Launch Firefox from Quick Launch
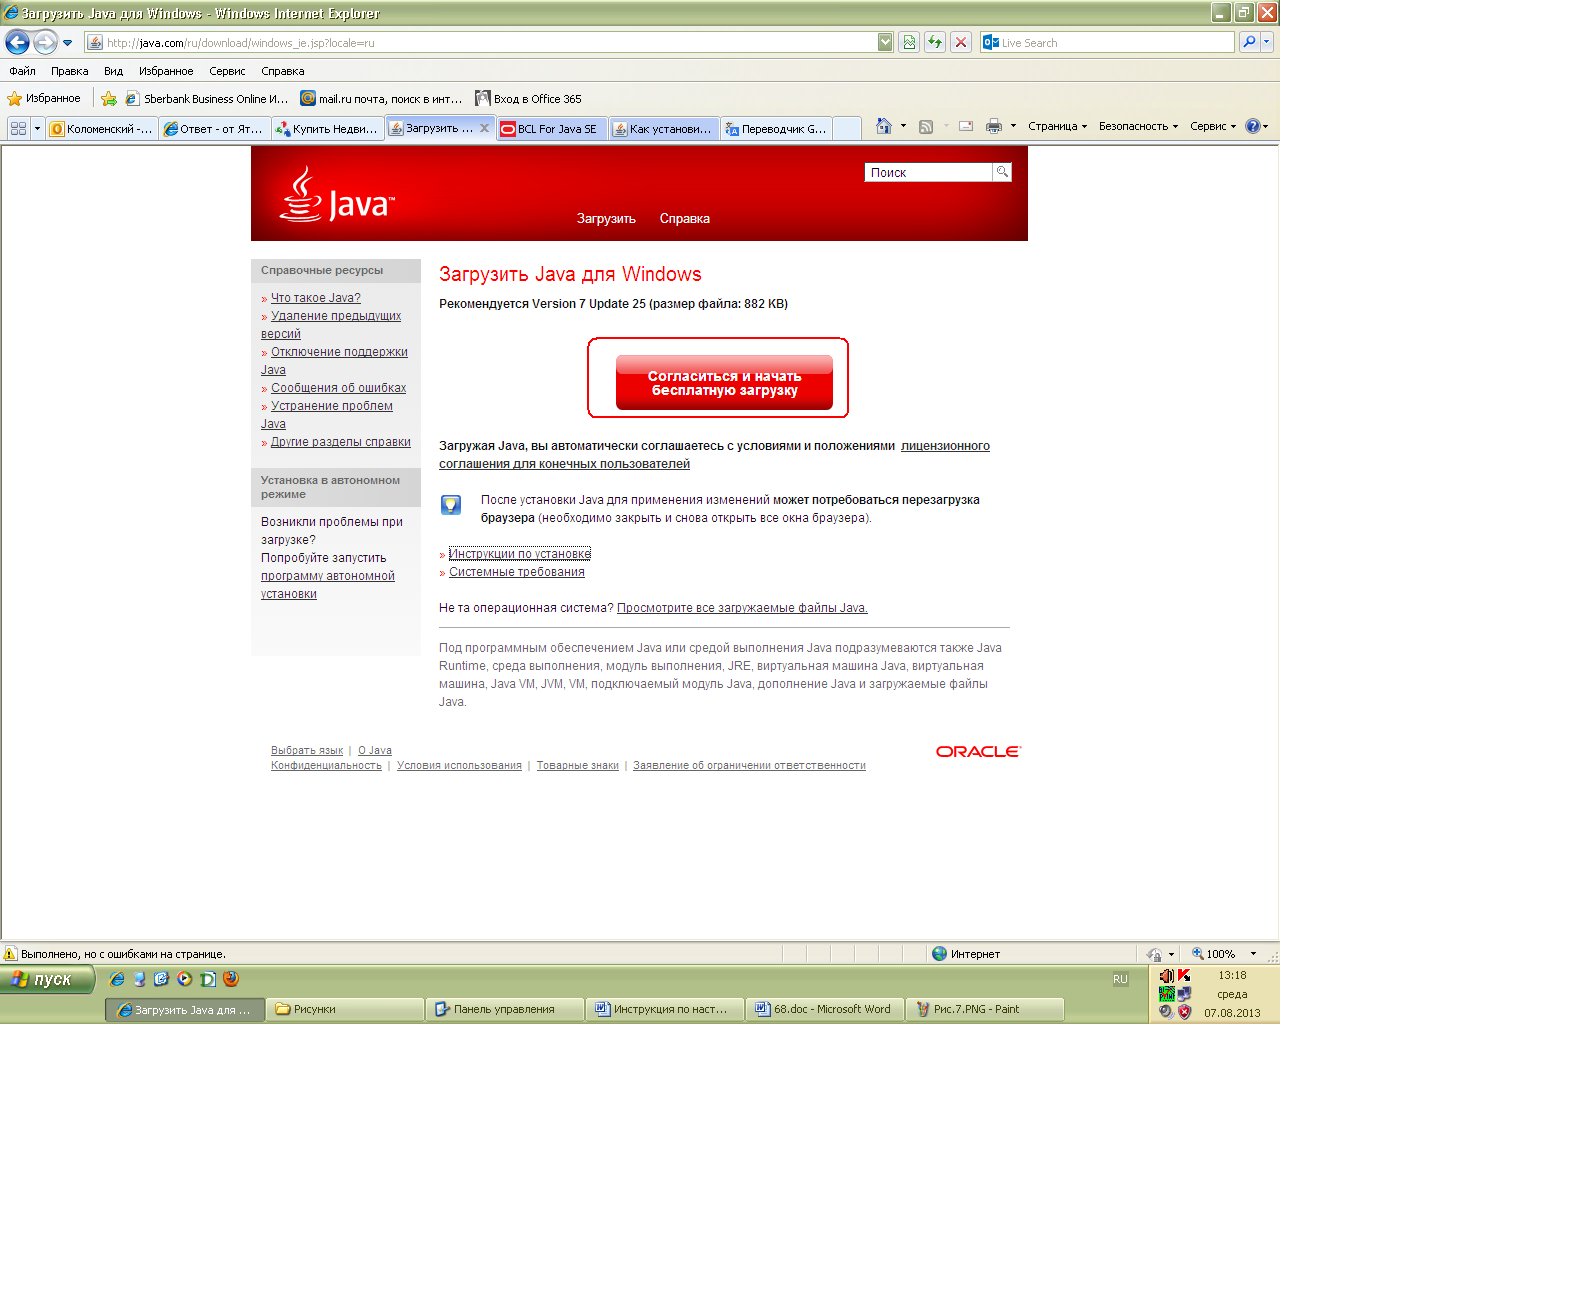Image resolution: width=1577 pixels, height=1300 pixels. [231, 979]
